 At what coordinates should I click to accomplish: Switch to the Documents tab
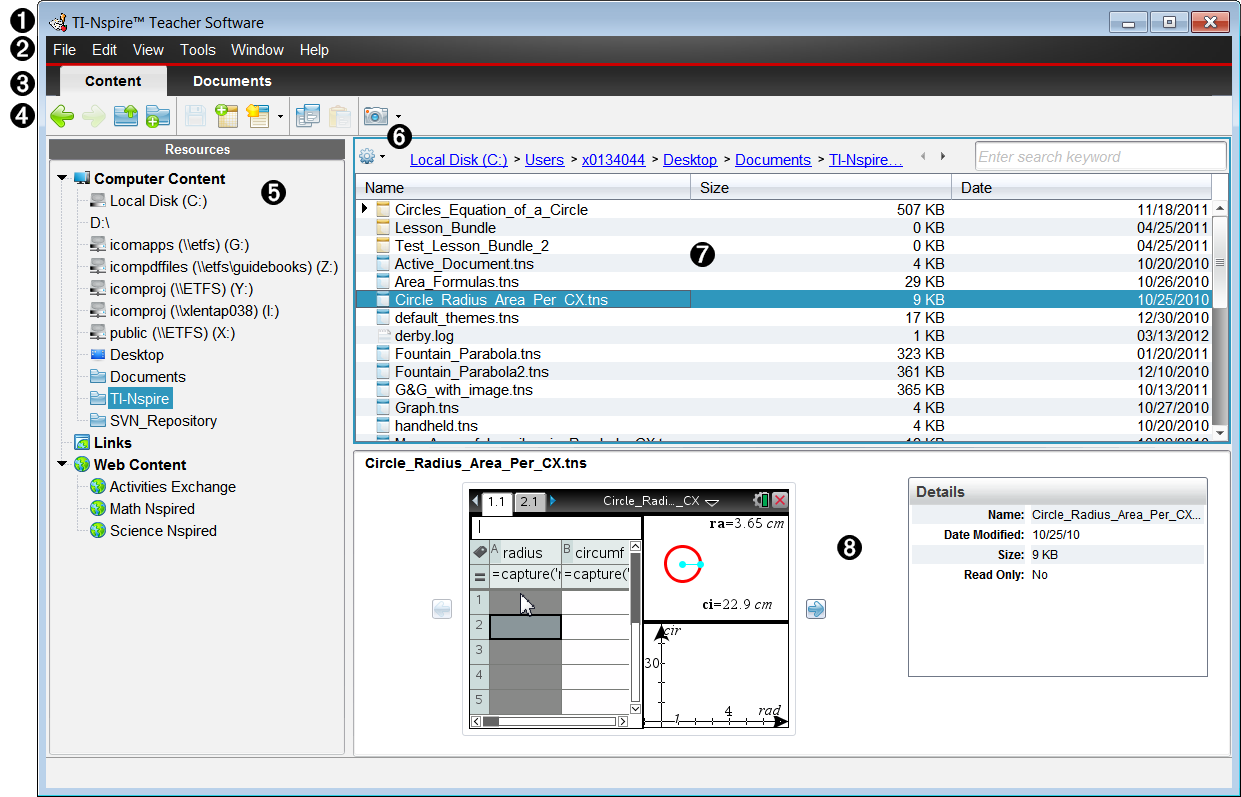point(231,81)
